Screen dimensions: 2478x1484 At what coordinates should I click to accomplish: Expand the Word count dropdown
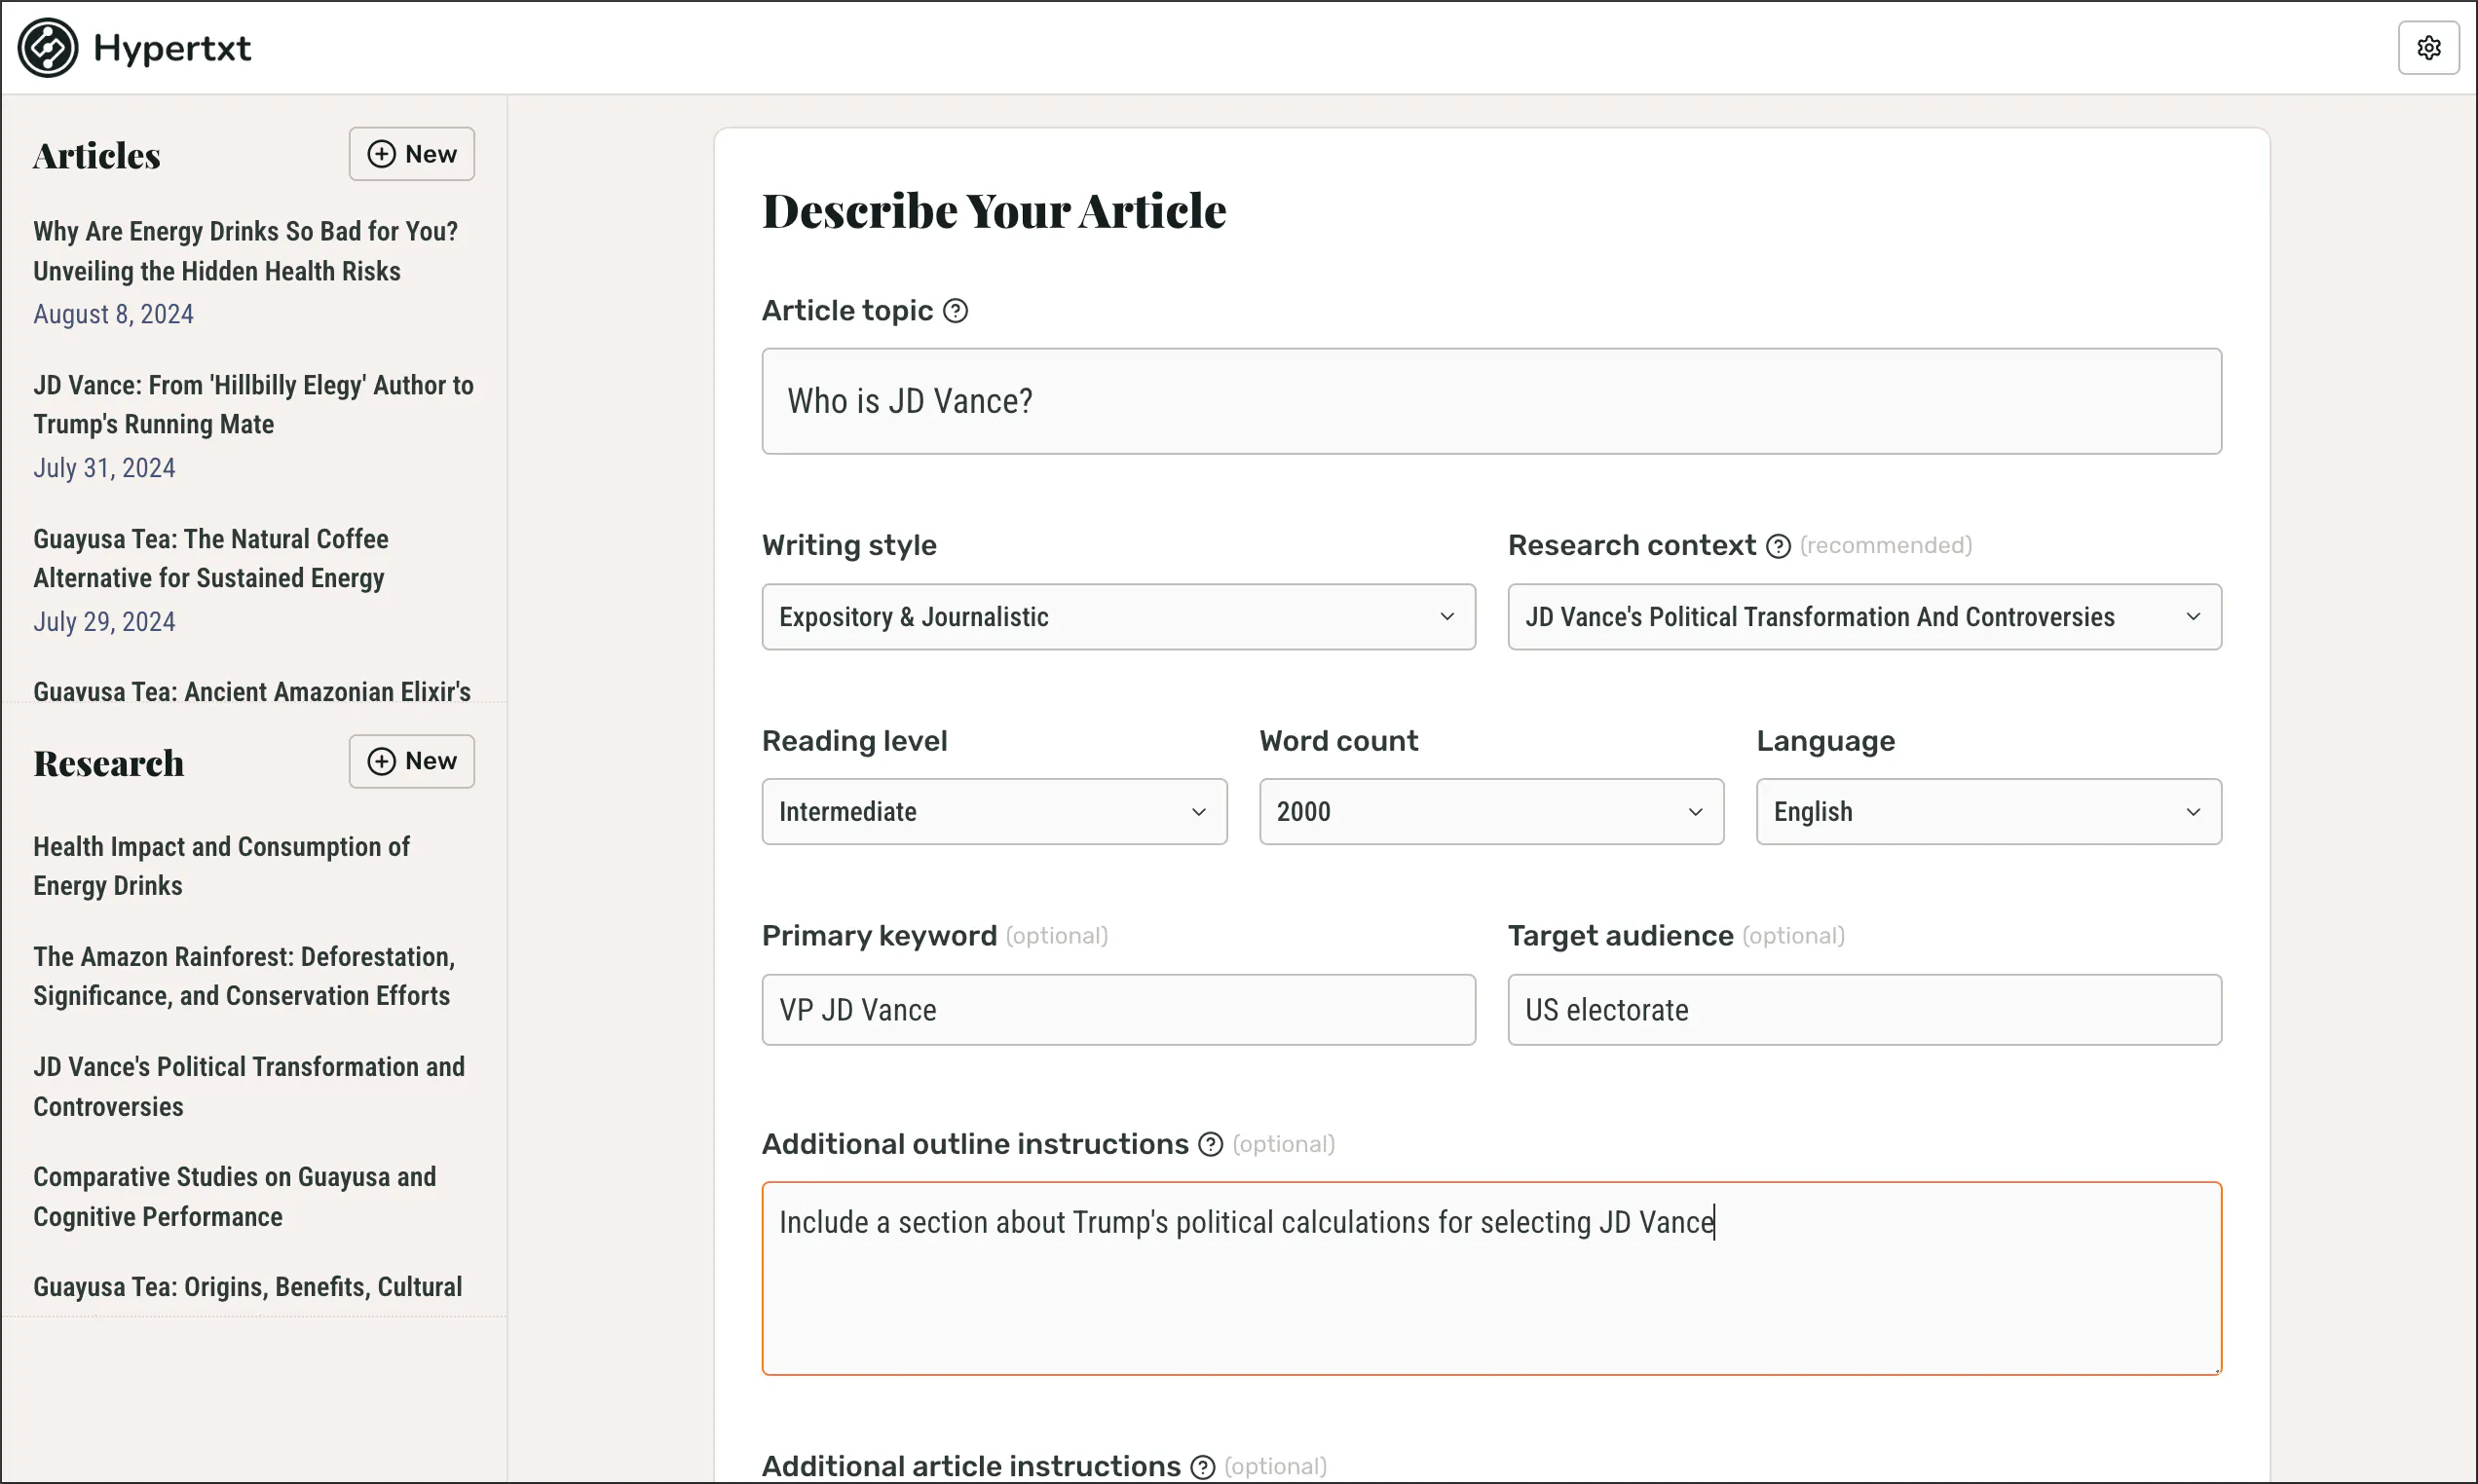coord(1491,812)
